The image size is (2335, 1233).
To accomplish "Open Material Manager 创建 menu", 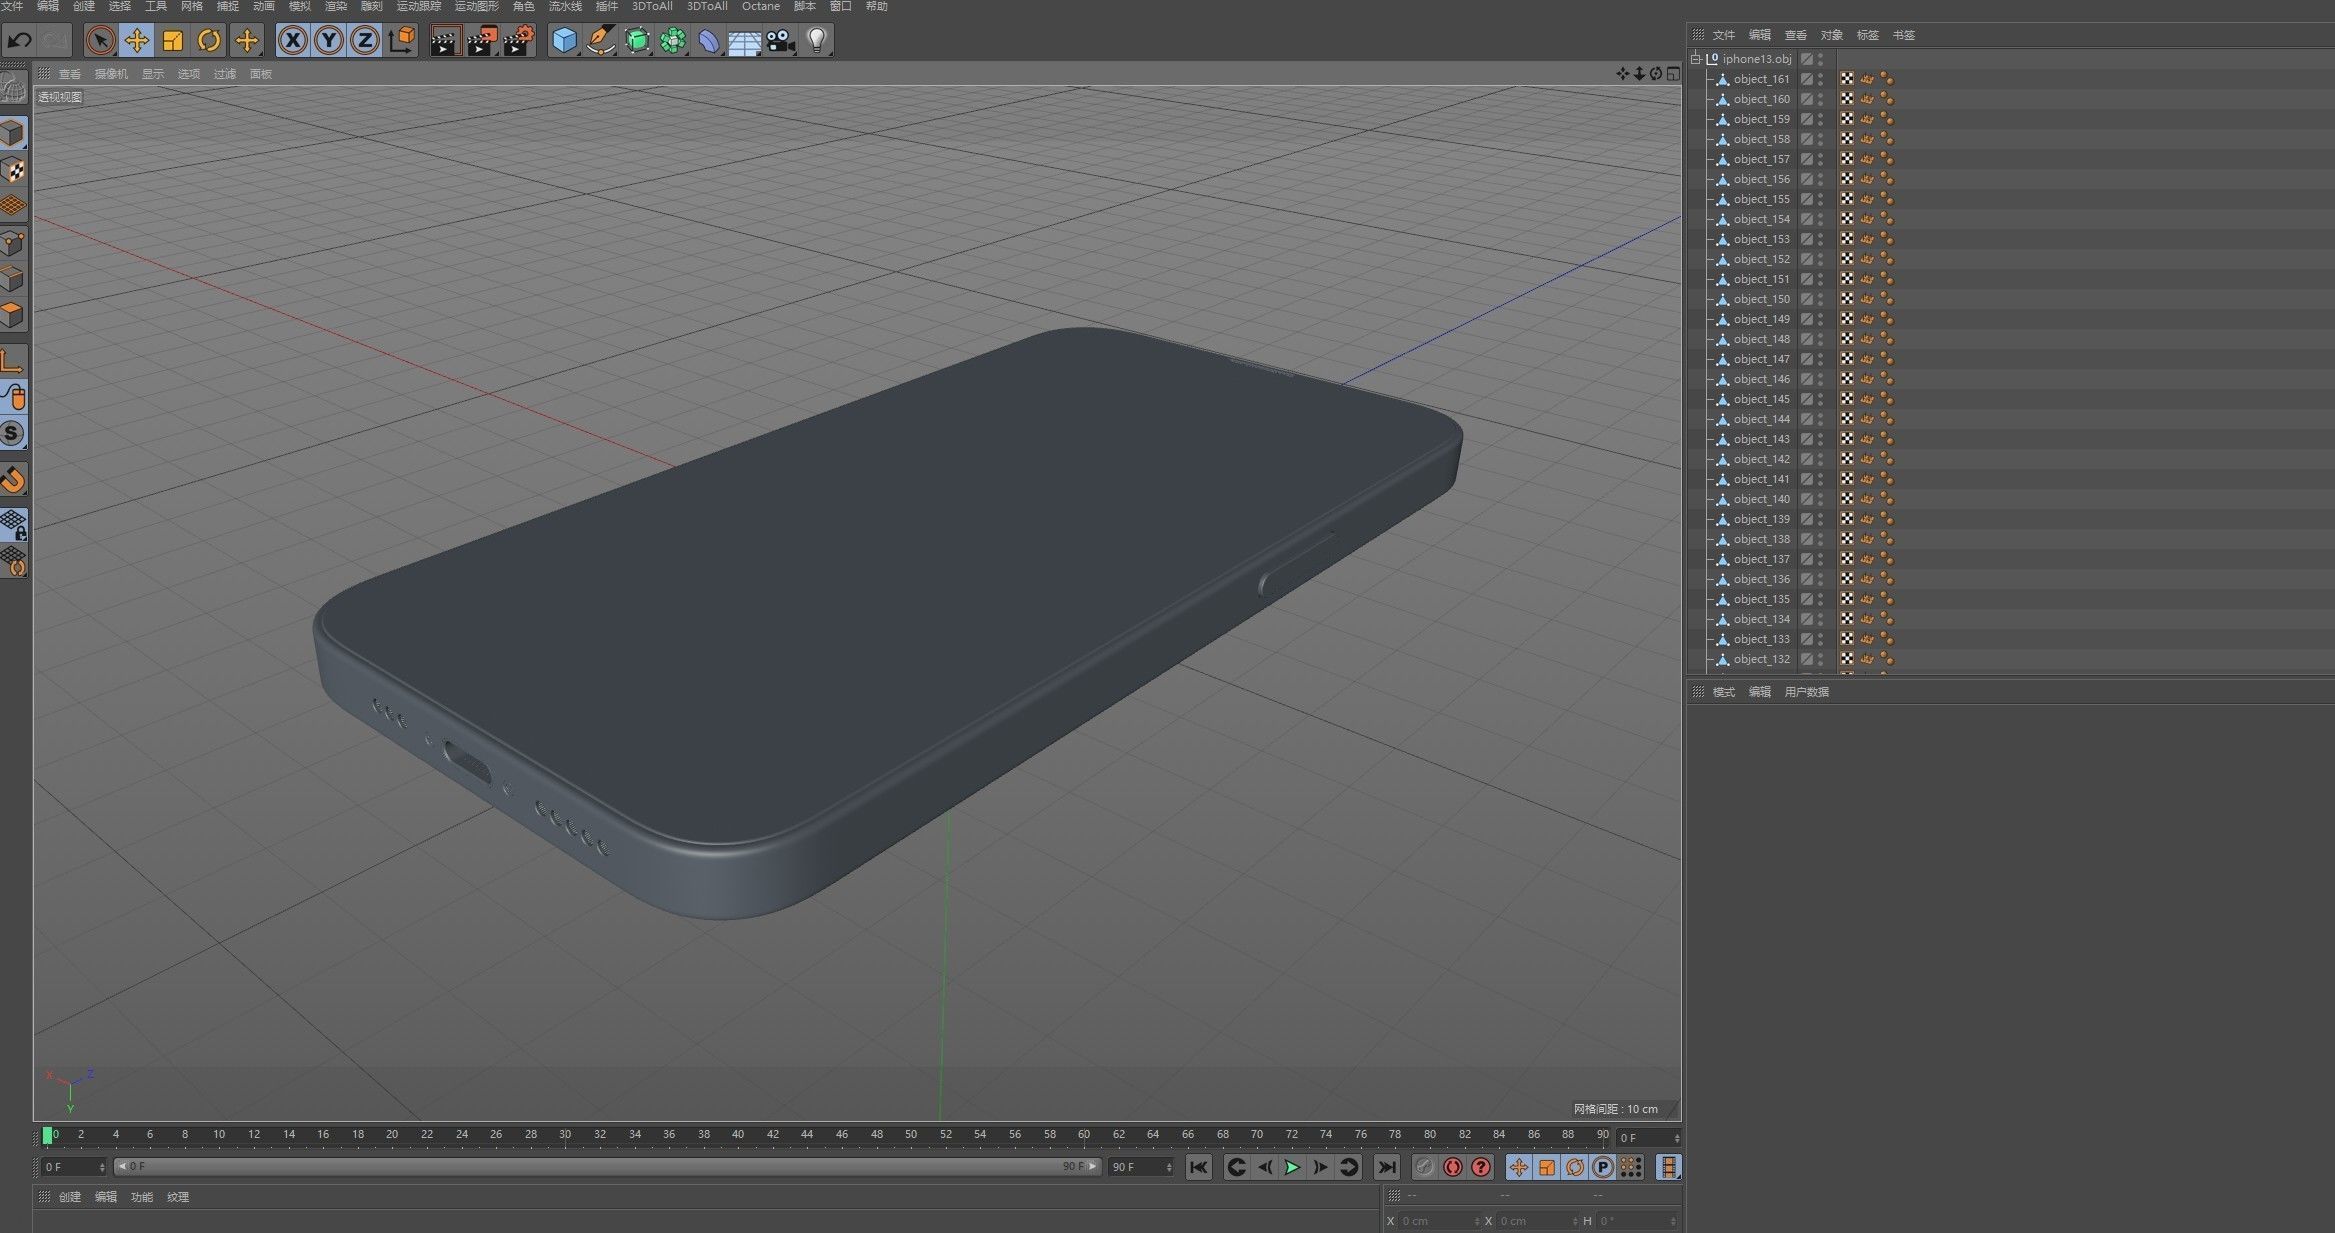I will (x=69, y=1197).
